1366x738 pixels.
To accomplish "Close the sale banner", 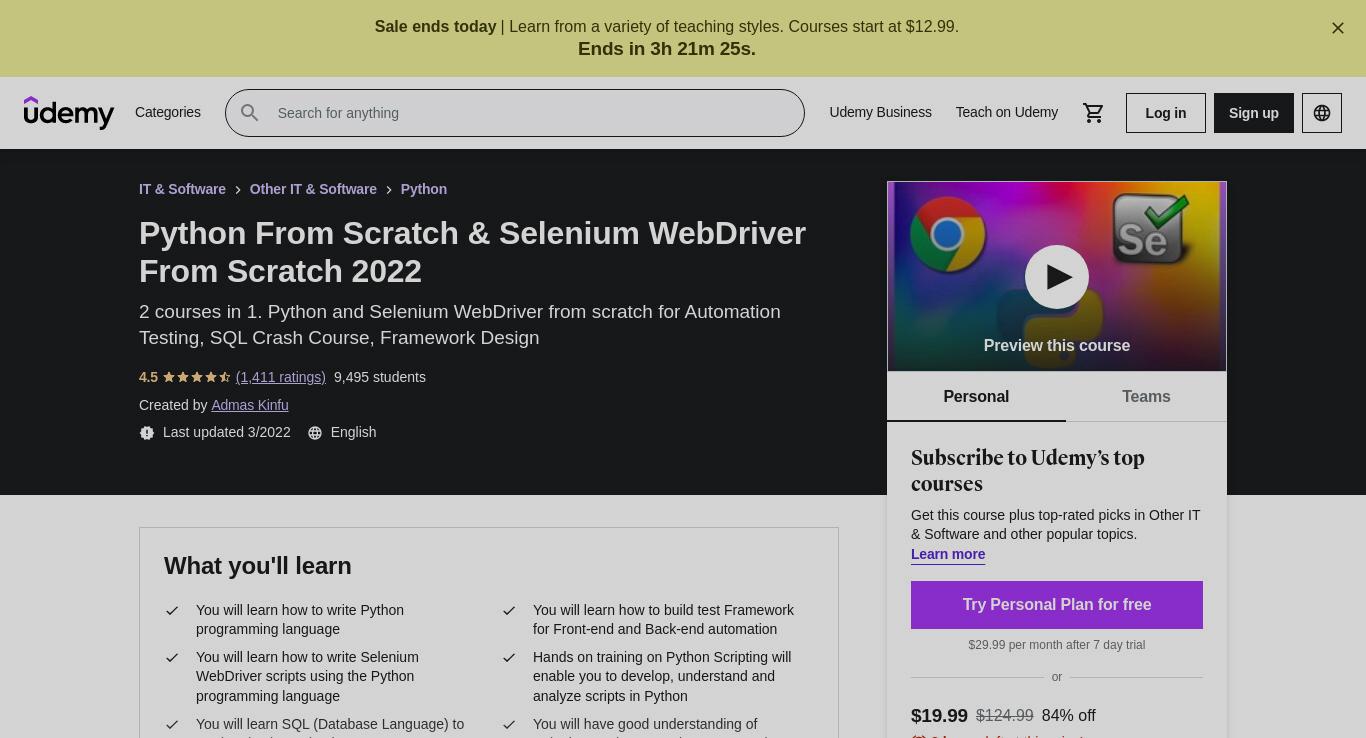I will pos(1337,28).
